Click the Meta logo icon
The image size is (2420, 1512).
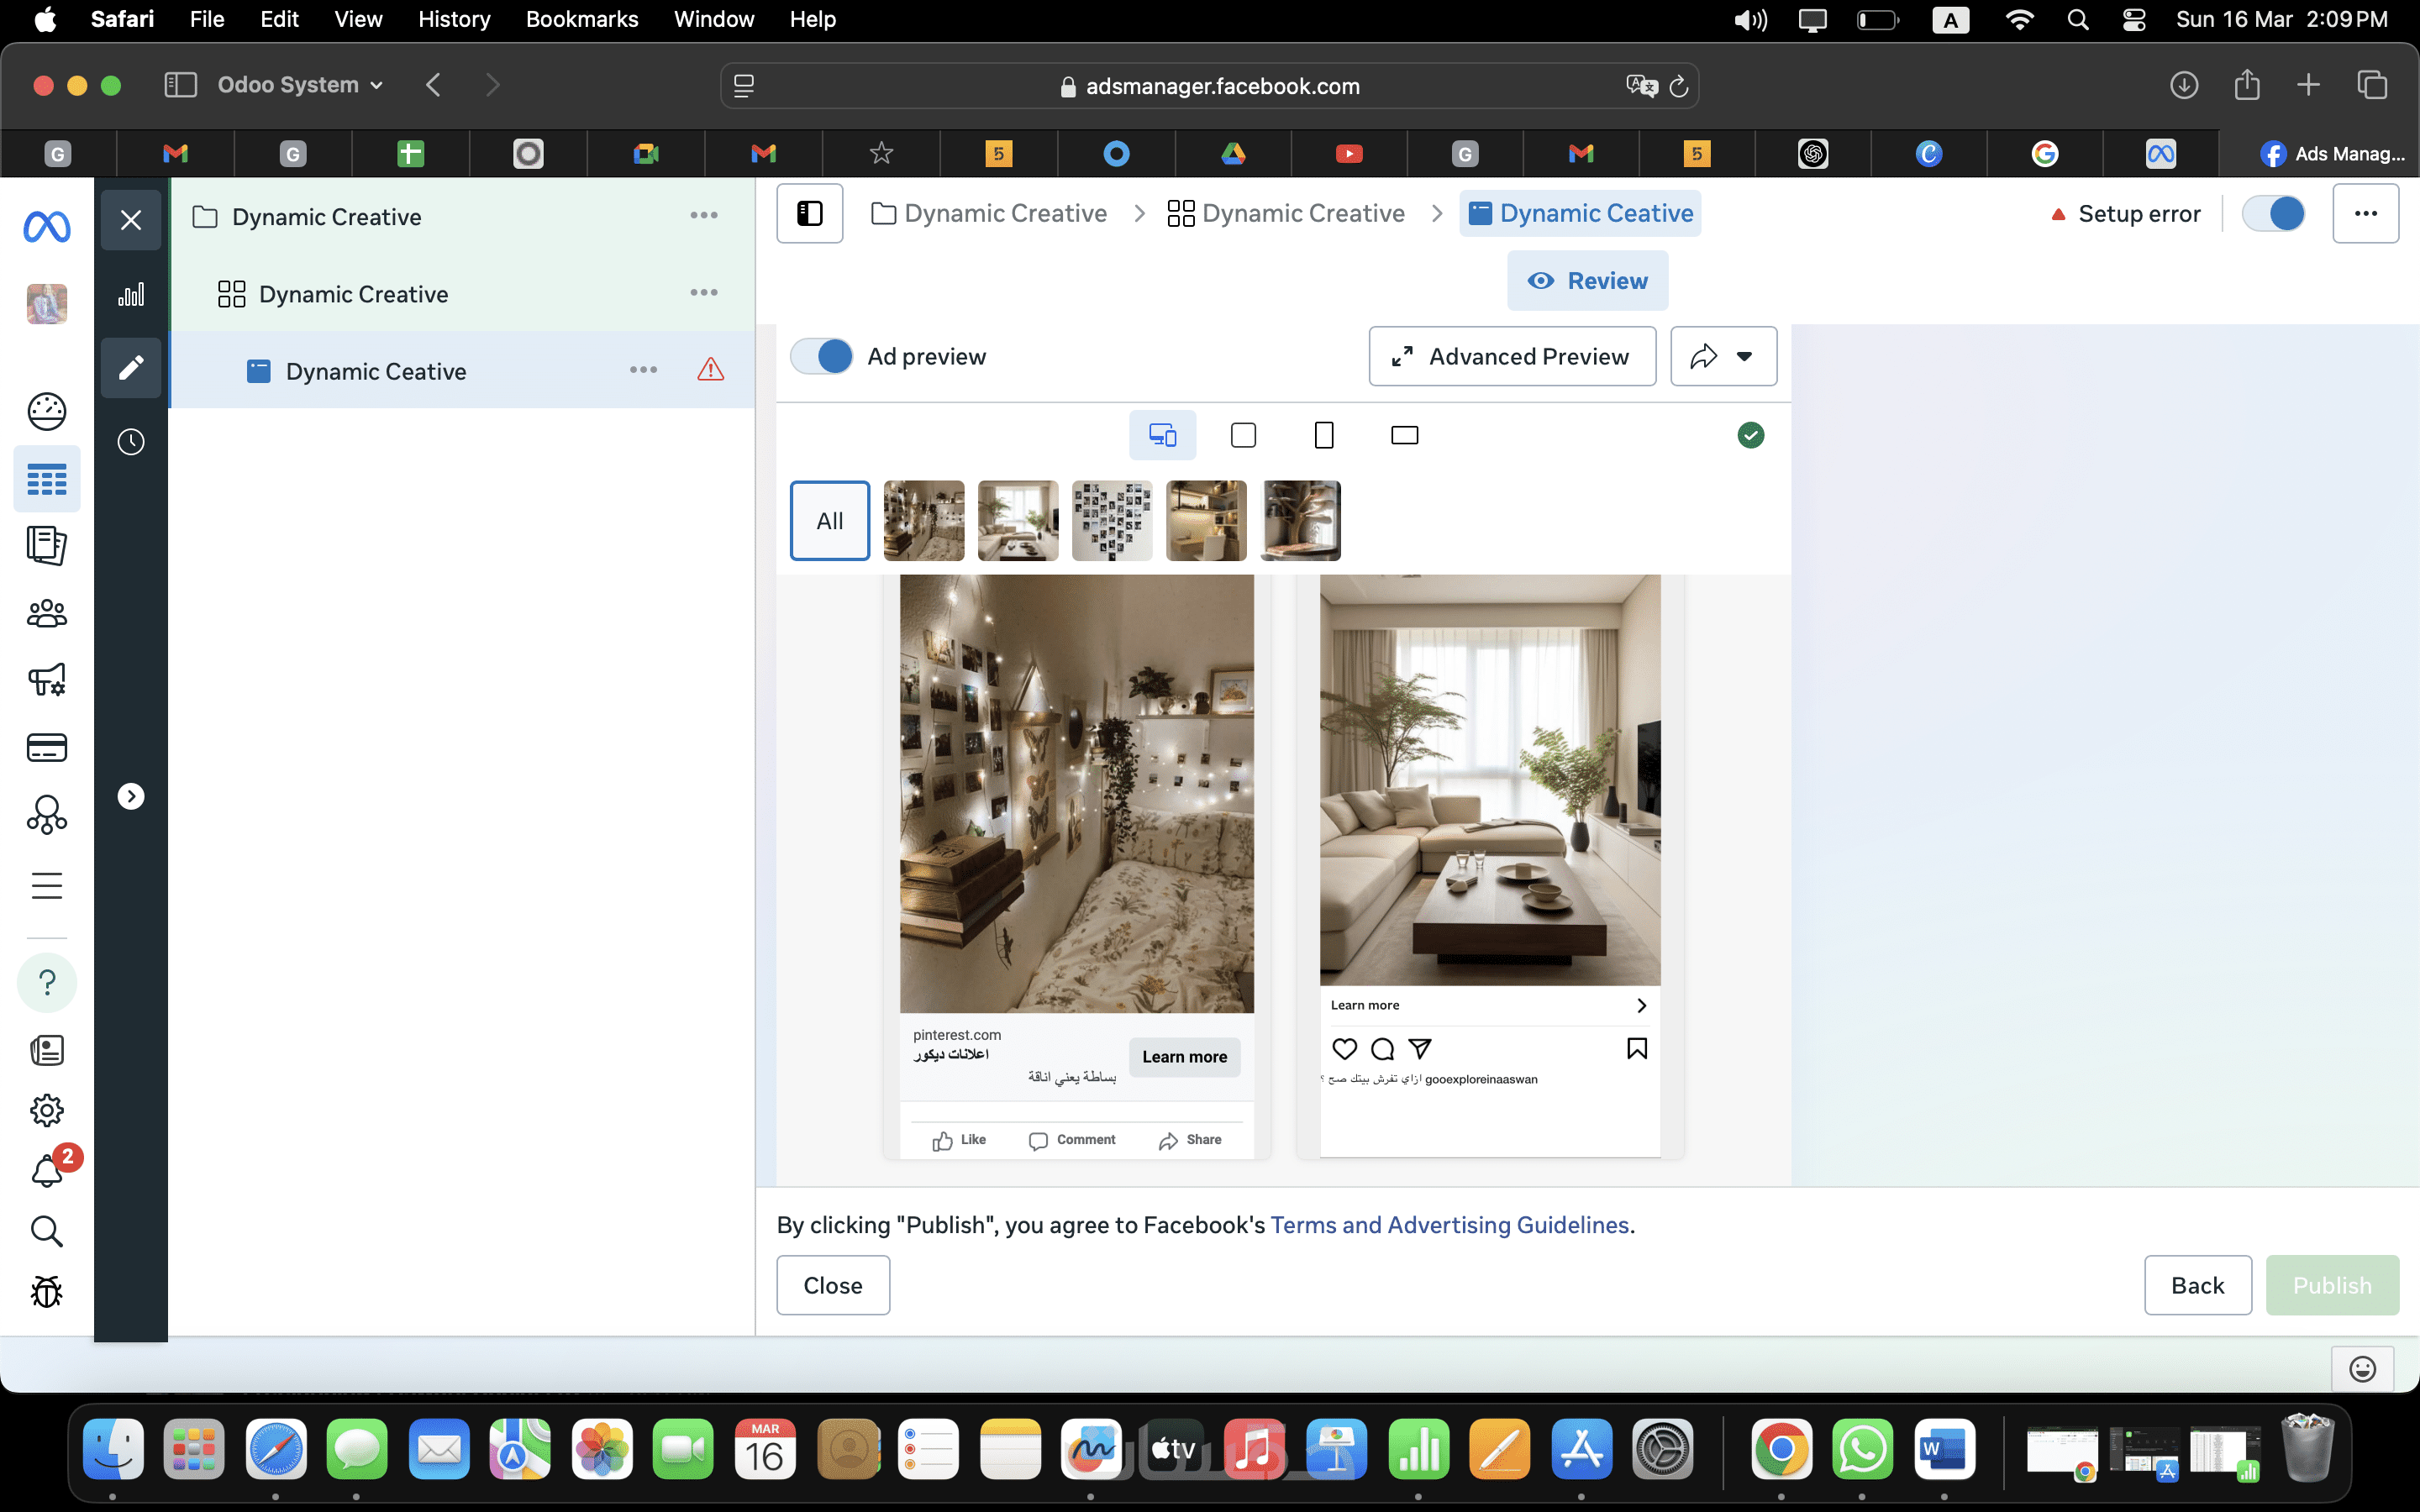click(47, 228)
